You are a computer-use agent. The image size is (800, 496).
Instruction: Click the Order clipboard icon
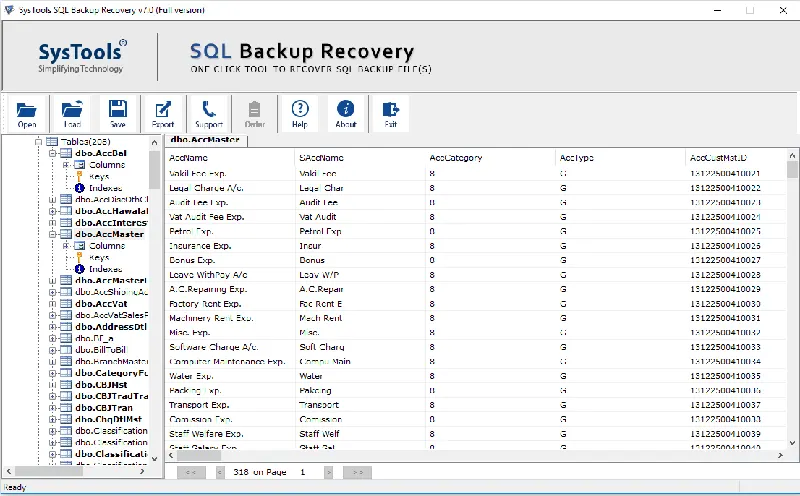[x=254, y=114]
